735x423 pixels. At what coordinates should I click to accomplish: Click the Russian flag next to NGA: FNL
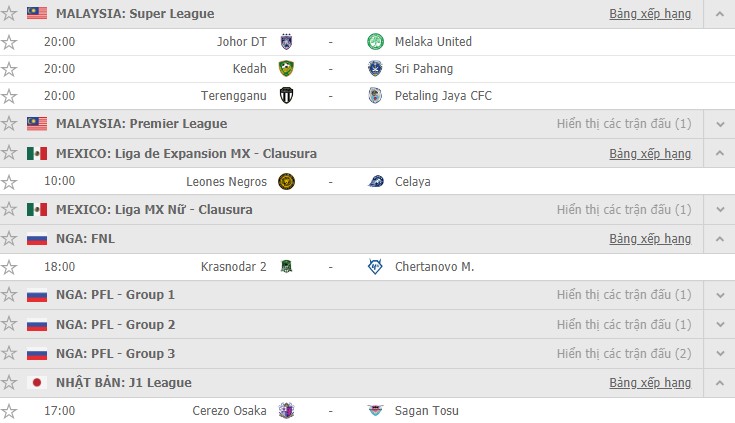pyautogui.click(x=37, y=239)
